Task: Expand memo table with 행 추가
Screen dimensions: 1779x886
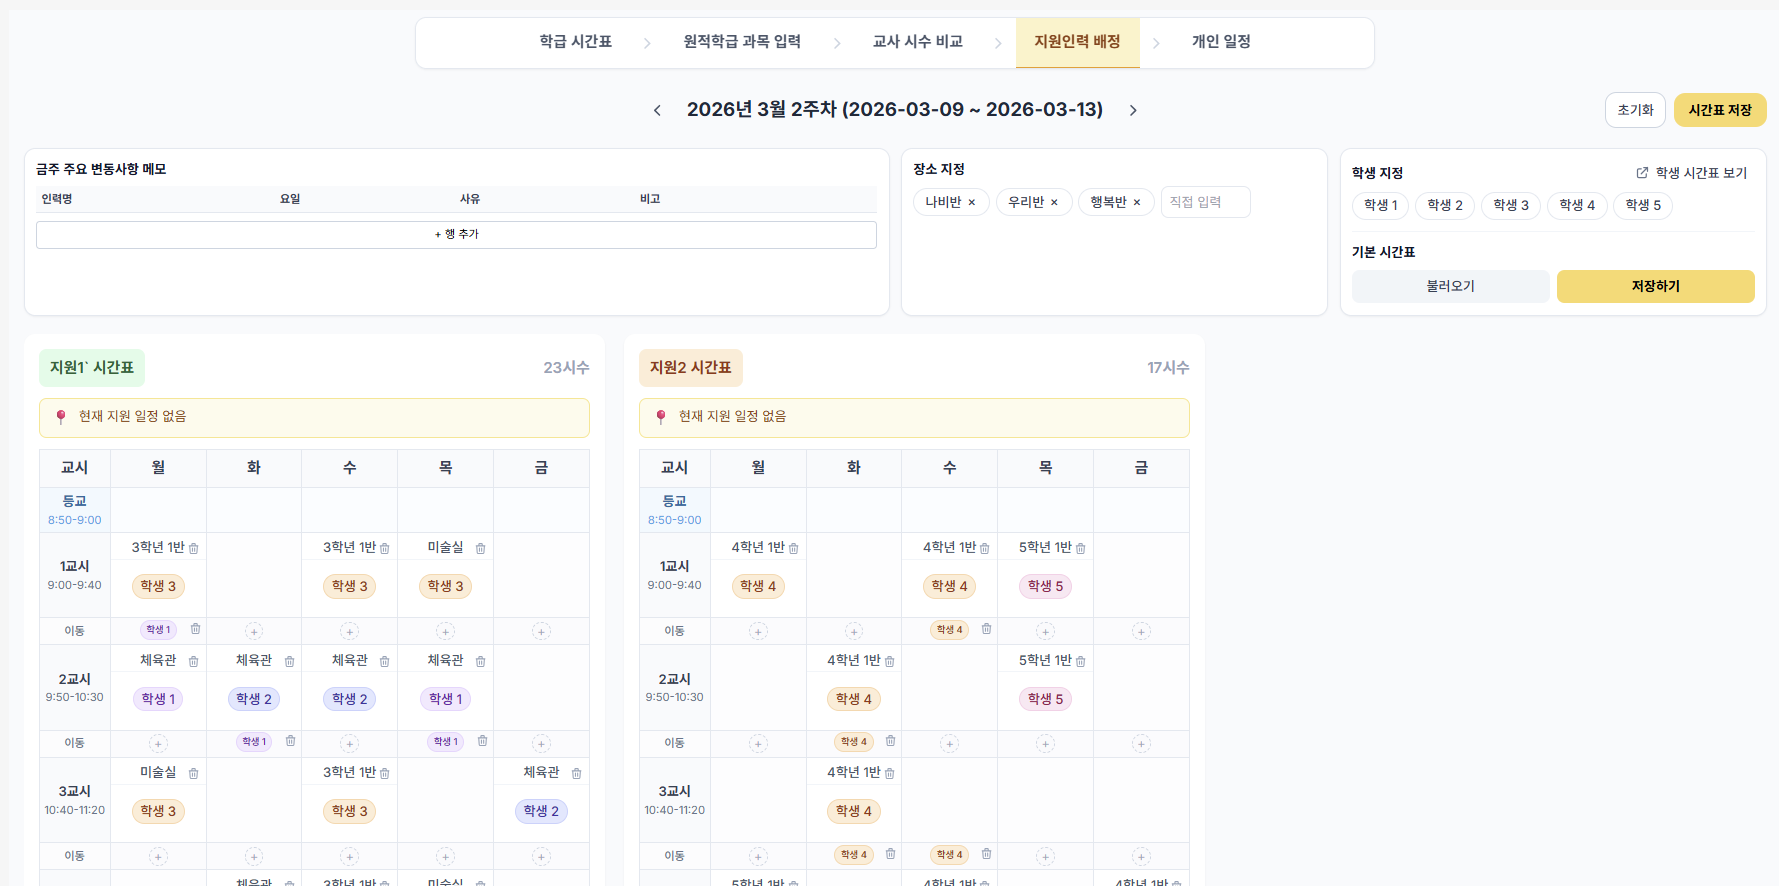Action: 456,234
